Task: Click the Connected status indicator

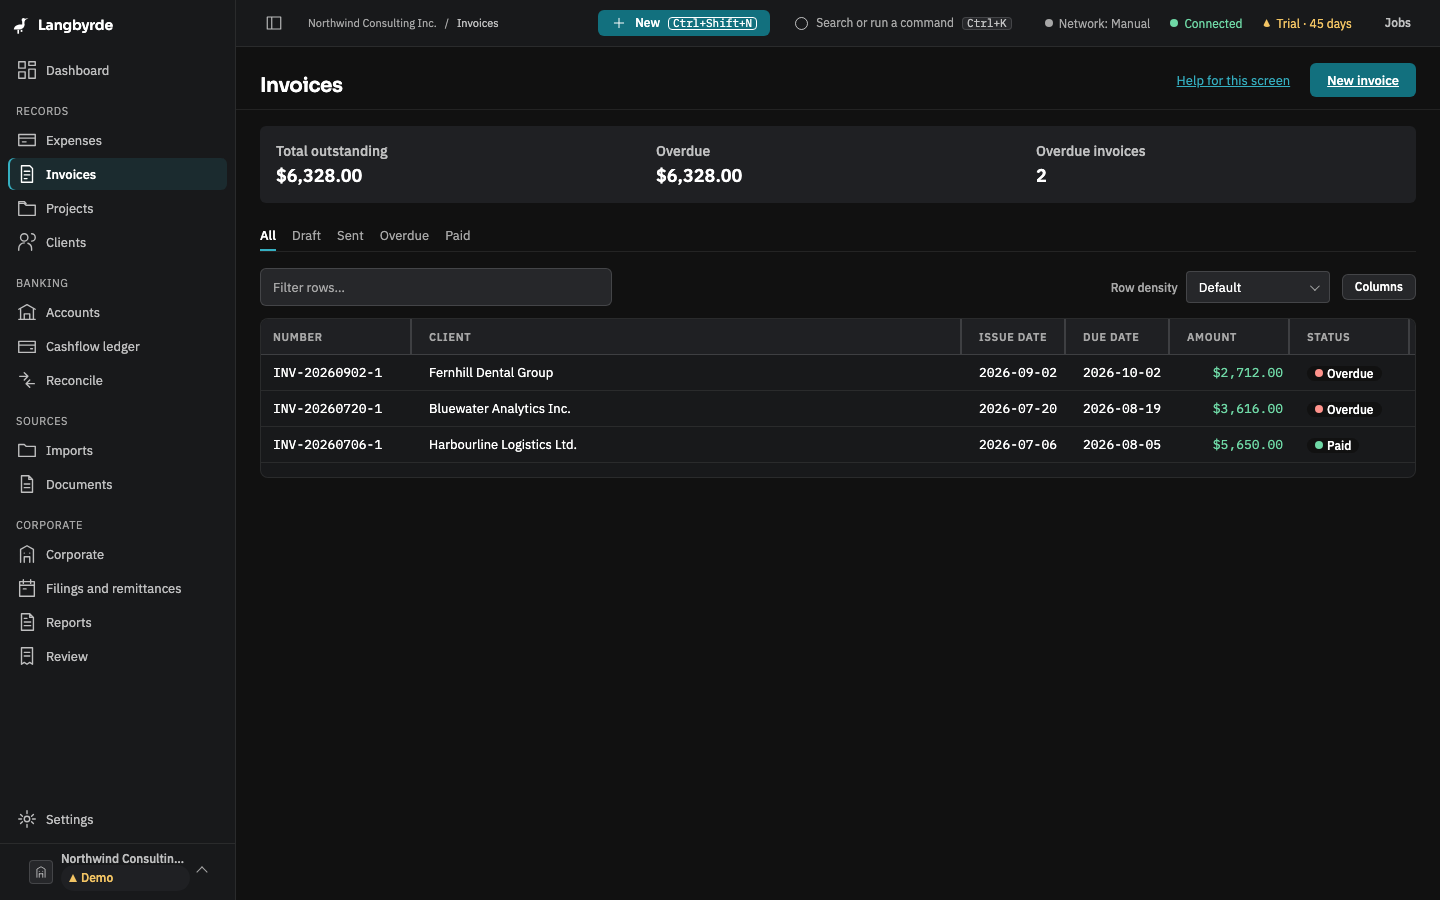Action: pyautogui.click(x=1206, y=23)
